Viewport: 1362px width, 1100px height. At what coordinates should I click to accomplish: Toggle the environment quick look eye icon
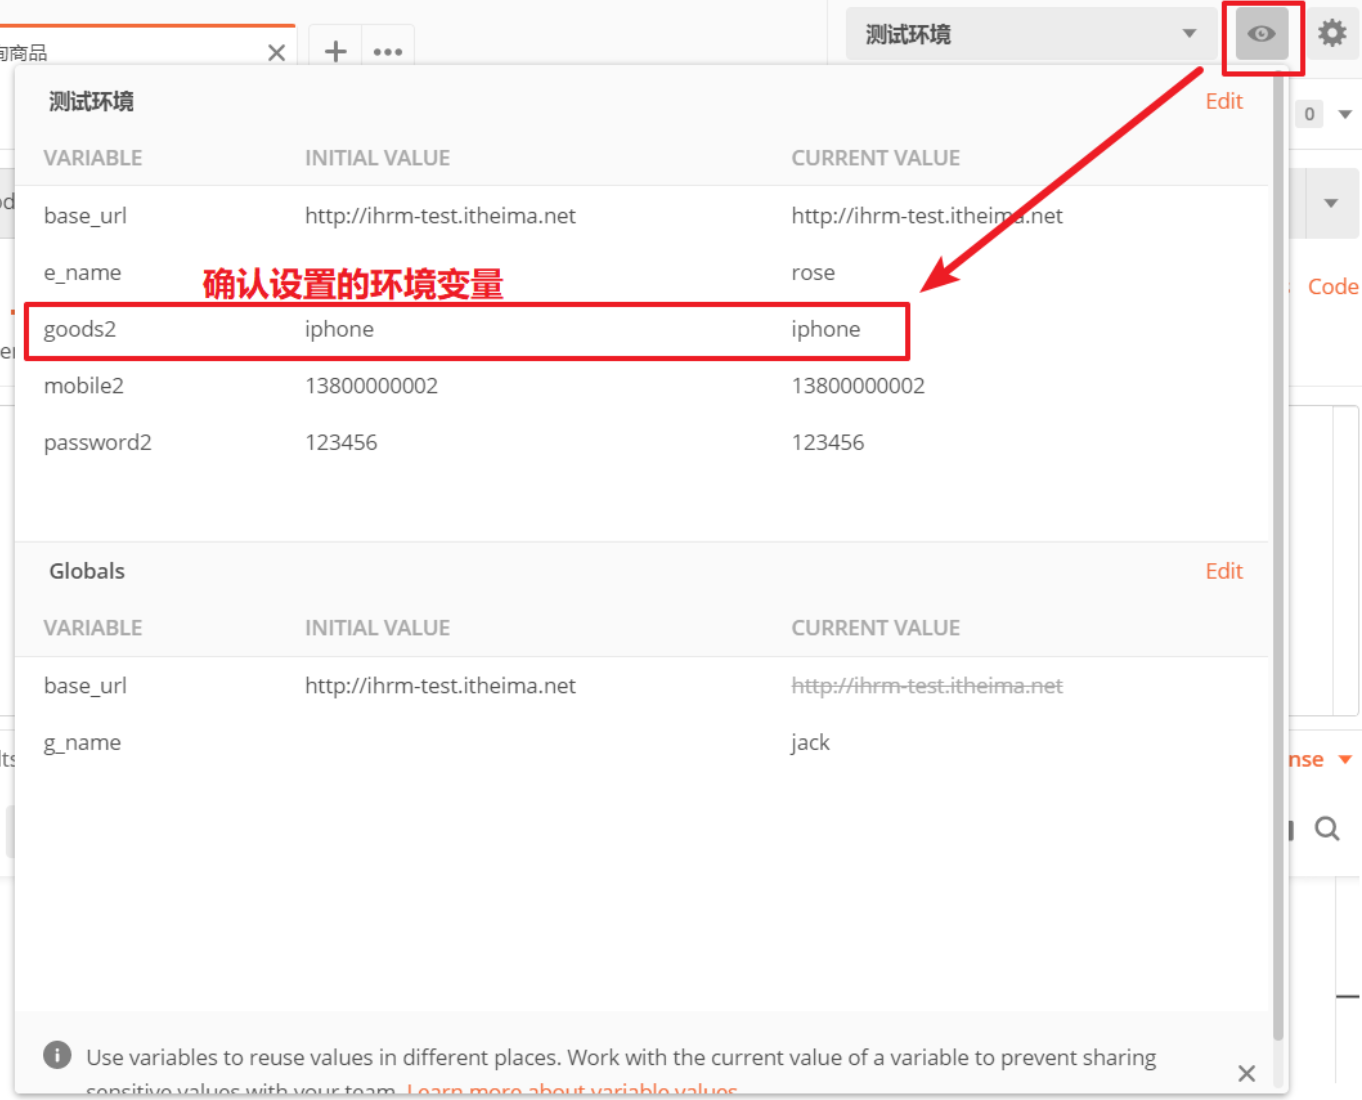tap(1261, 33)
